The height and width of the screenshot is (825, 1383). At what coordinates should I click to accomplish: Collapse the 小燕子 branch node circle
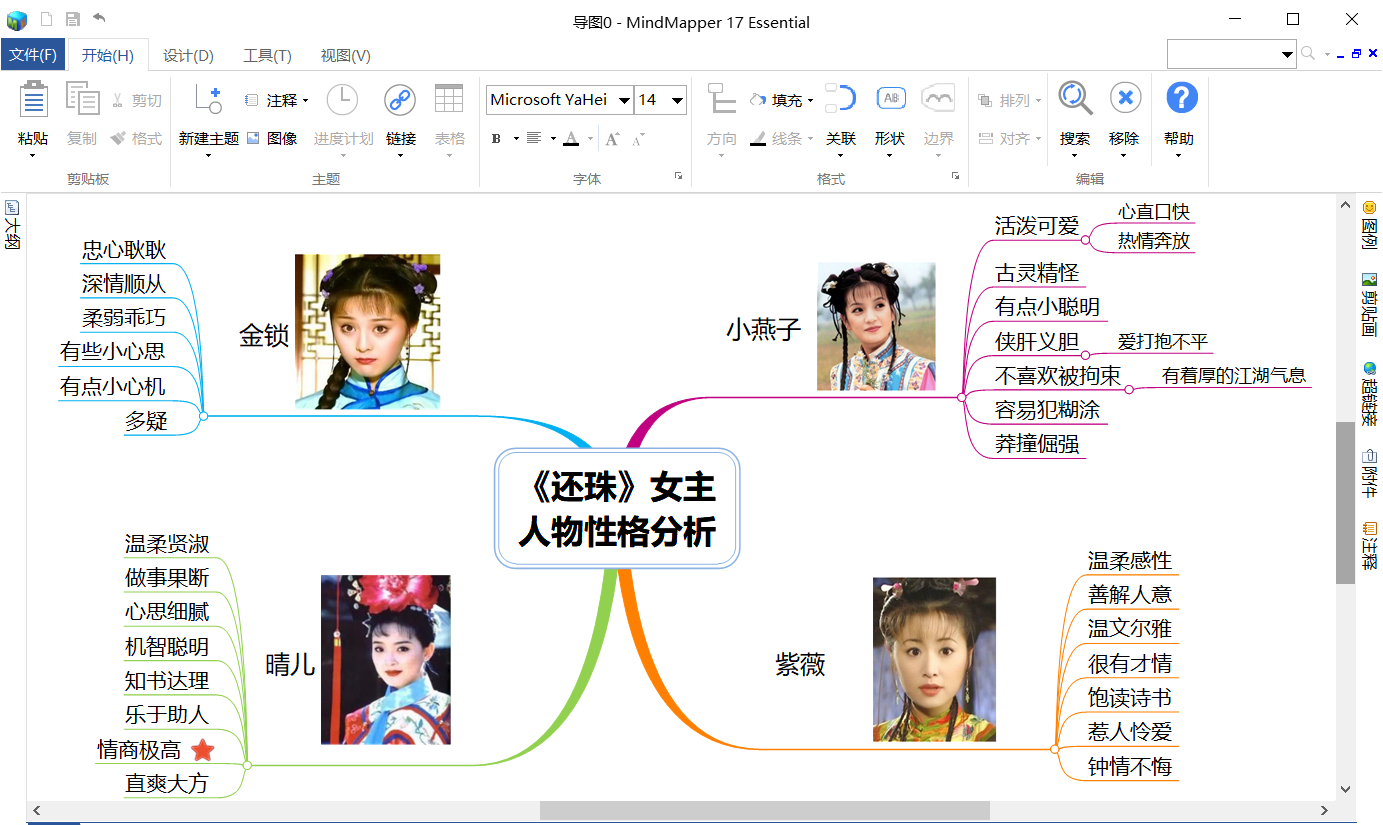(x=961, y=397)
